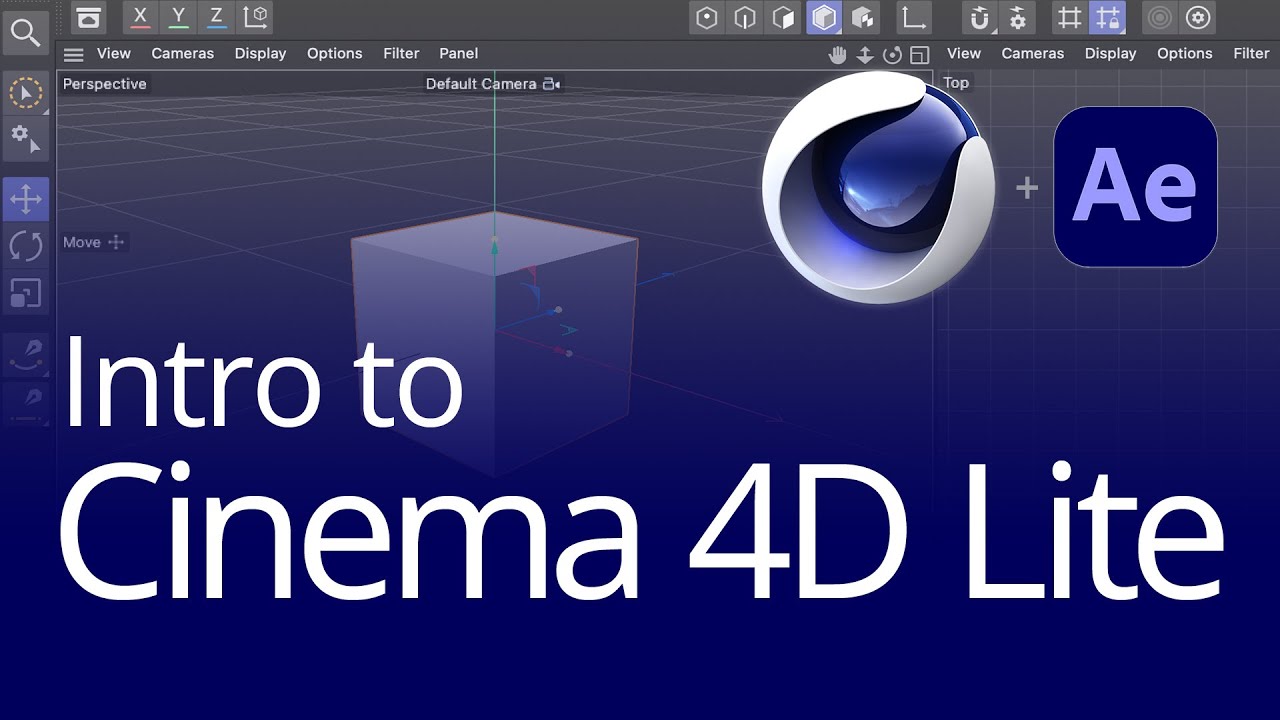This screenshot has height=720, width=1280.
Task: Open Cameras menu in Perspective viewport
Action: tap(182, 53)
